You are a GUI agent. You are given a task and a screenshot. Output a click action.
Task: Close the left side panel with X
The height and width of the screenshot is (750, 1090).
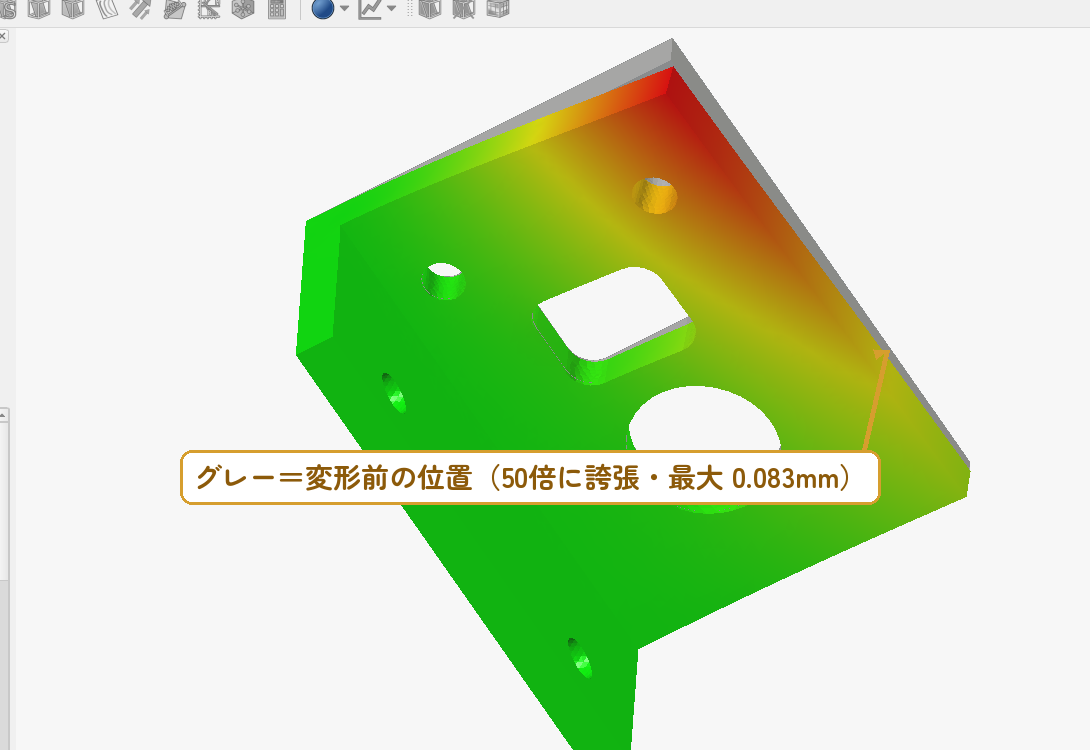point(3,35)
